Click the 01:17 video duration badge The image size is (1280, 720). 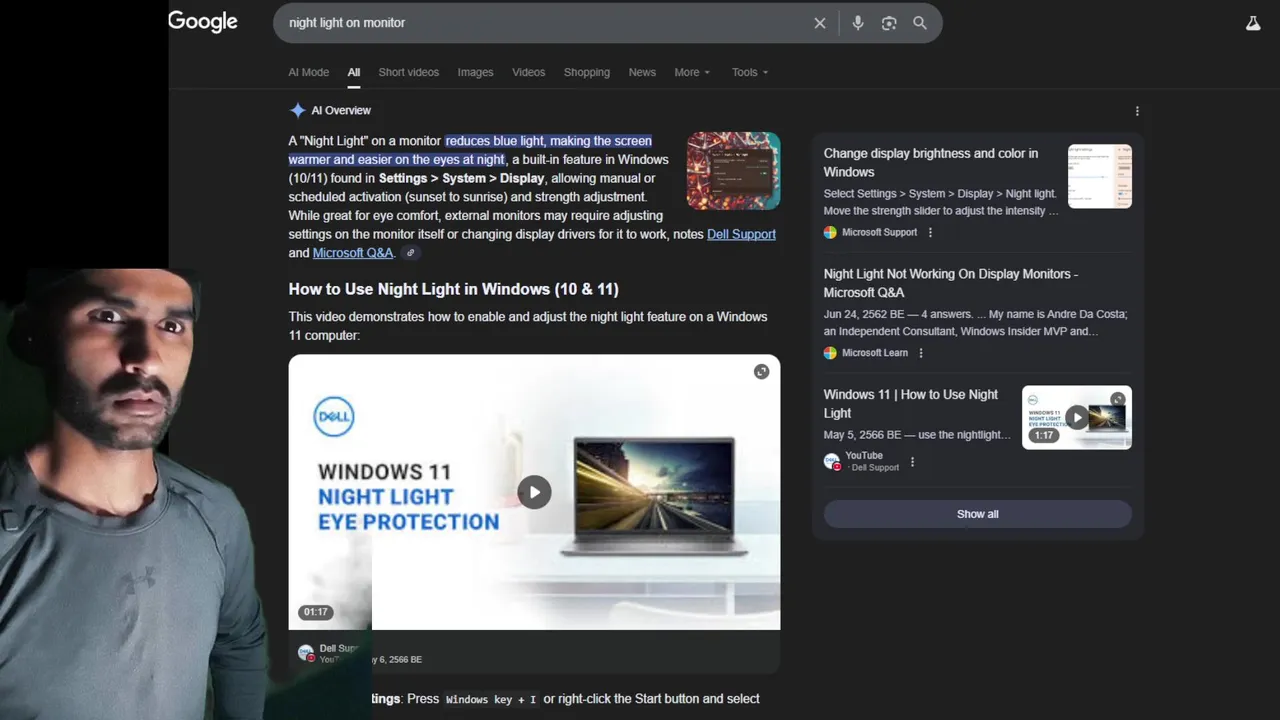point(315,612)
